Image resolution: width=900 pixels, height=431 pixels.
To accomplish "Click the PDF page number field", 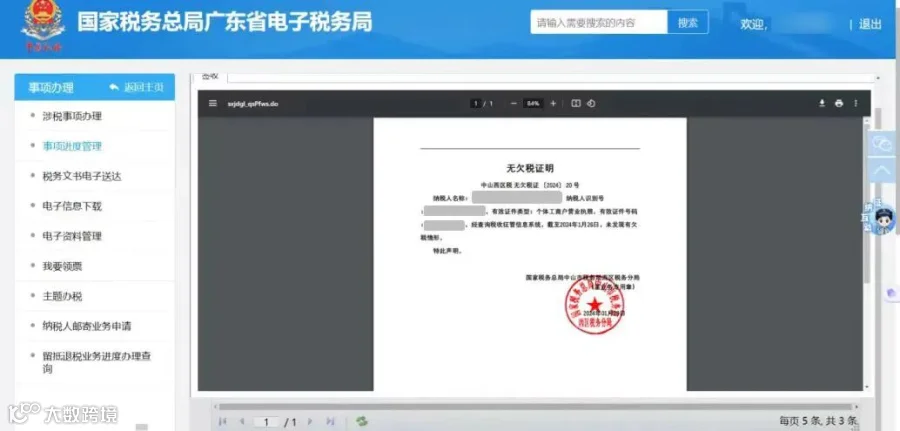I will coord(475,103).
